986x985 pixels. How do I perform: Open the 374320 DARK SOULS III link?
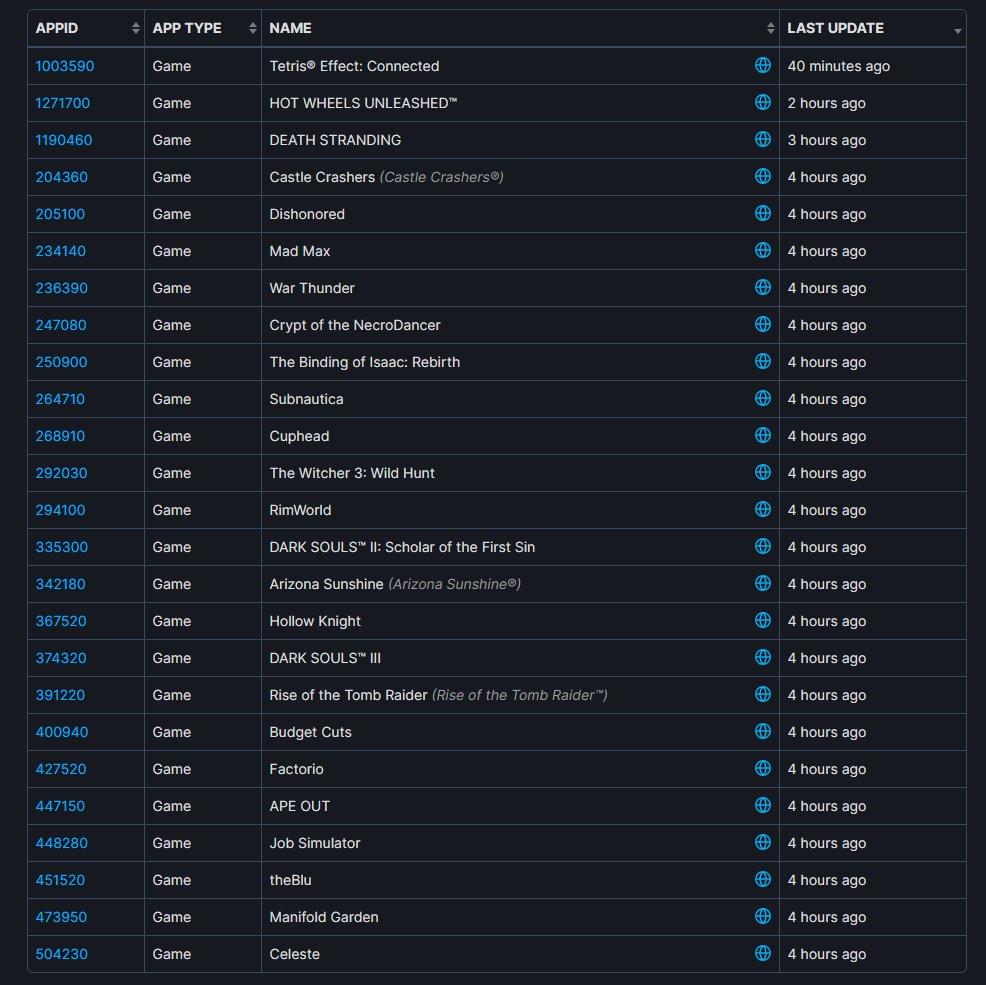click(x=61, y=658)
